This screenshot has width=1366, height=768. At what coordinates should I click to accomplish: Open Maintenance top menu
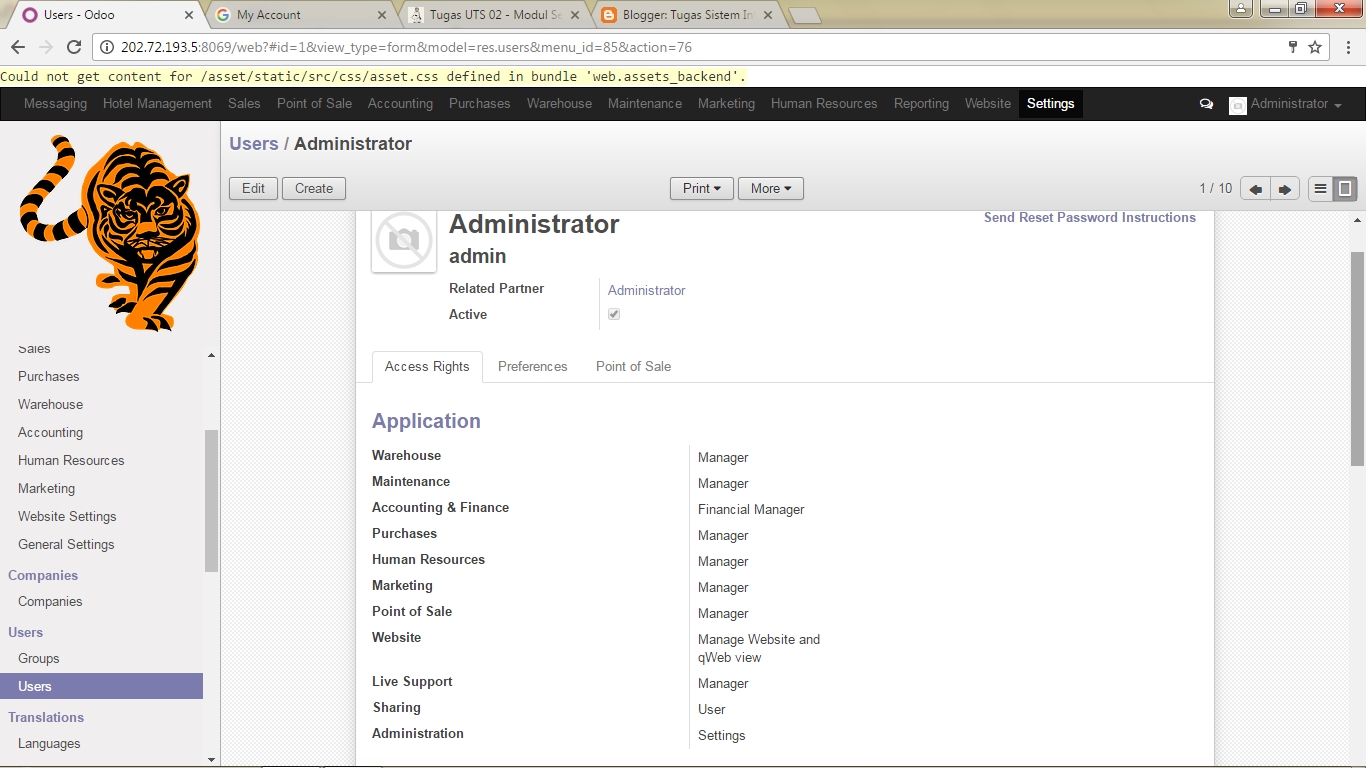[645, 104]
